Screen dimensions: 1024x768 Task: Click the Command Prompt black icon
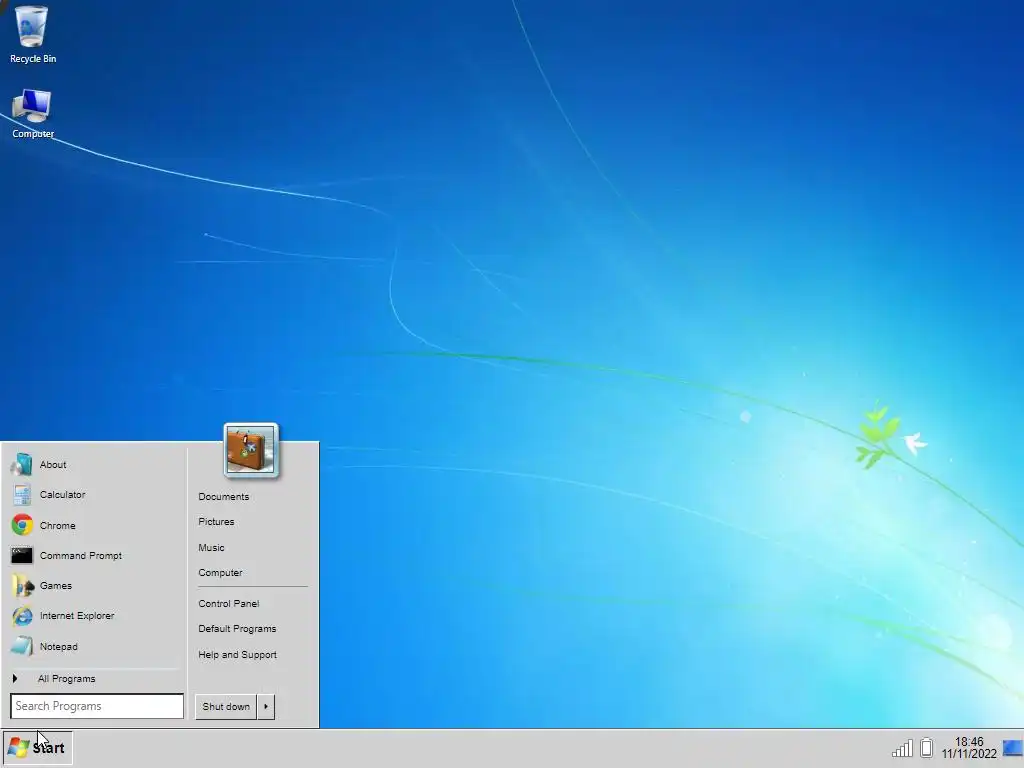pyautogui.click(x=22, y=556)
